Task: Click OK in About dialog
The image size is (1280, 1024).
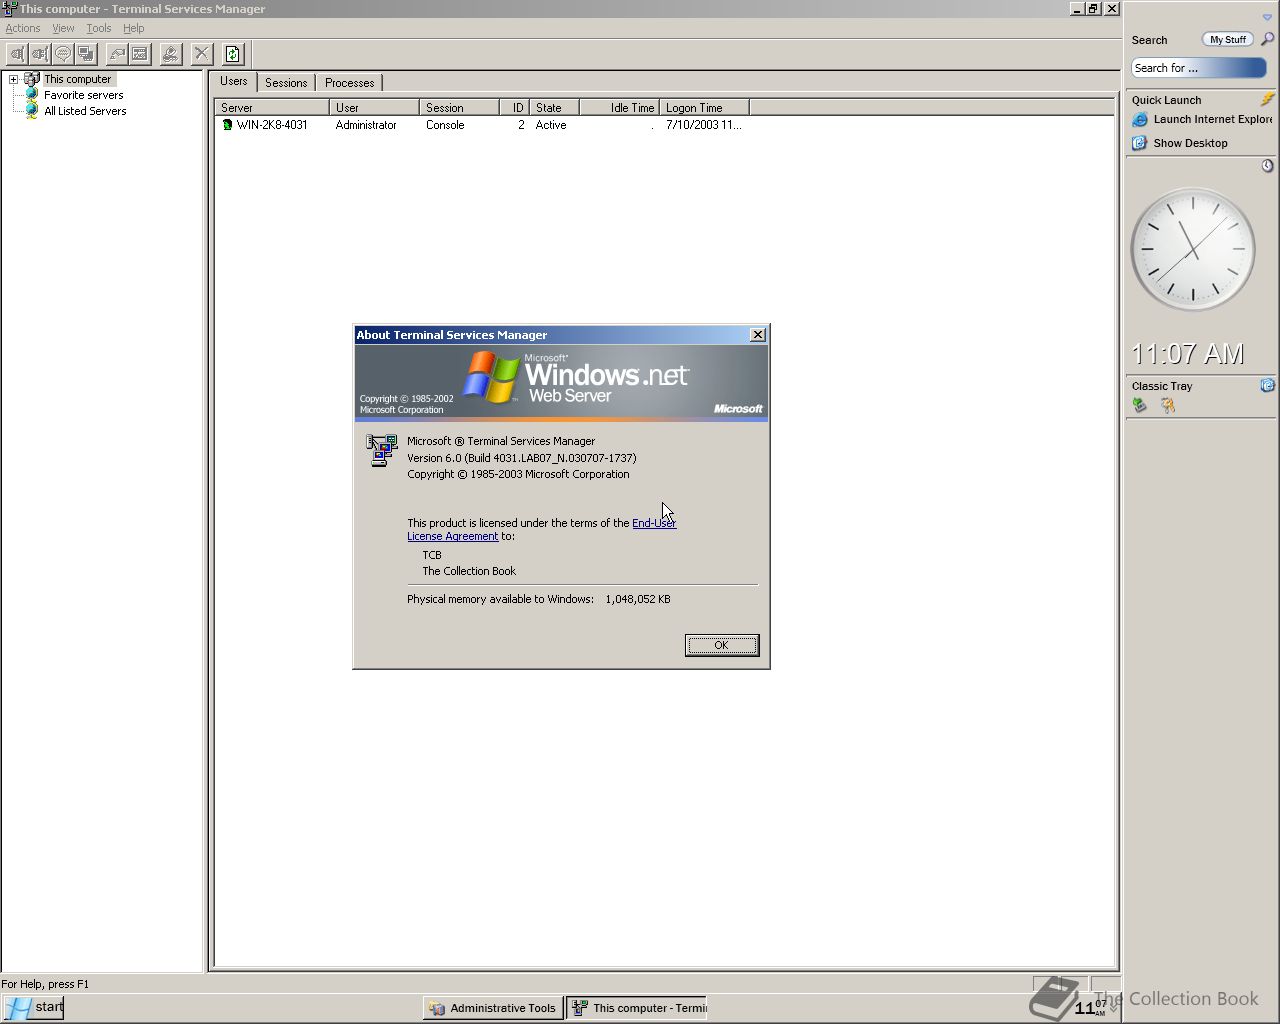Action: click(x=721, y=645)
